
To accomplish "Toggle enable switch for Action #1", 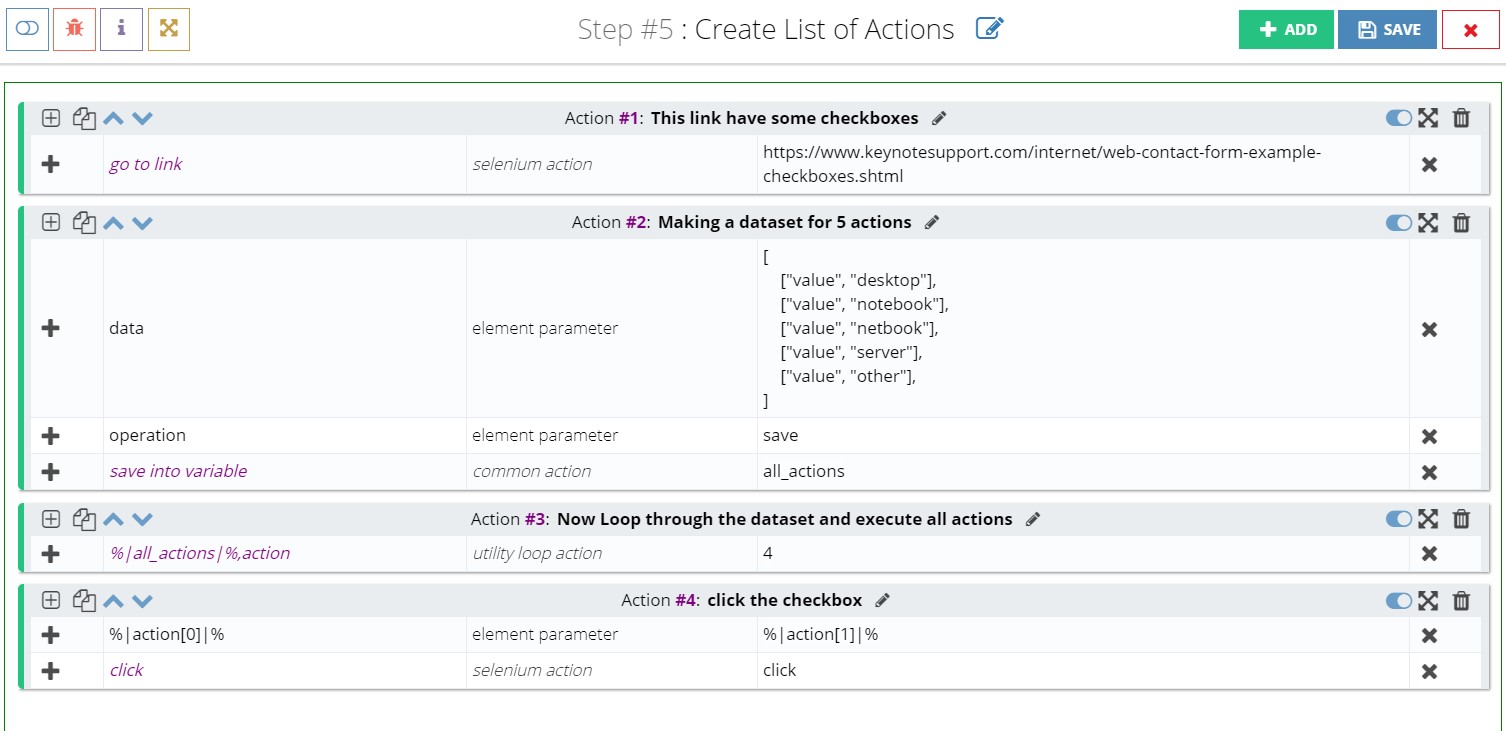I will click(1399, 118).
